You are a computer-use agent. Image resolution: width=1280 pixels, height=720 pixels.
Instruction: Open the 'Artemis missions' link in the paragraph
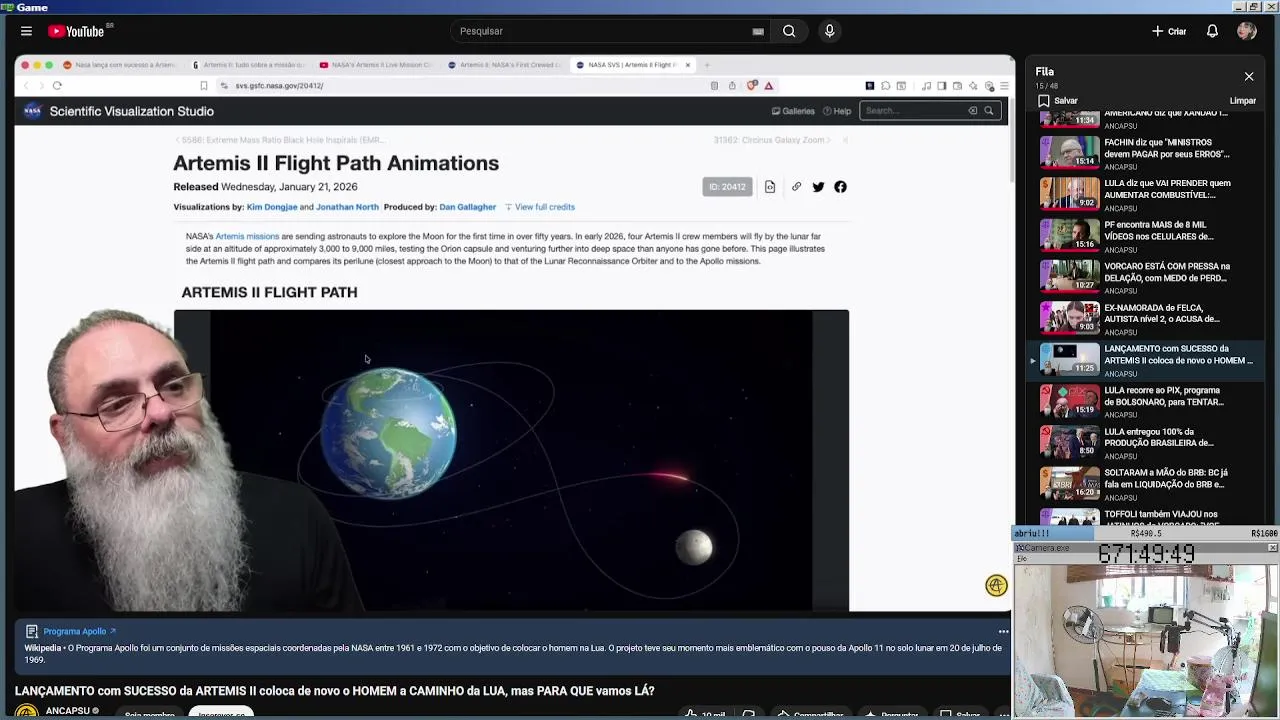[x=247, y=237]
